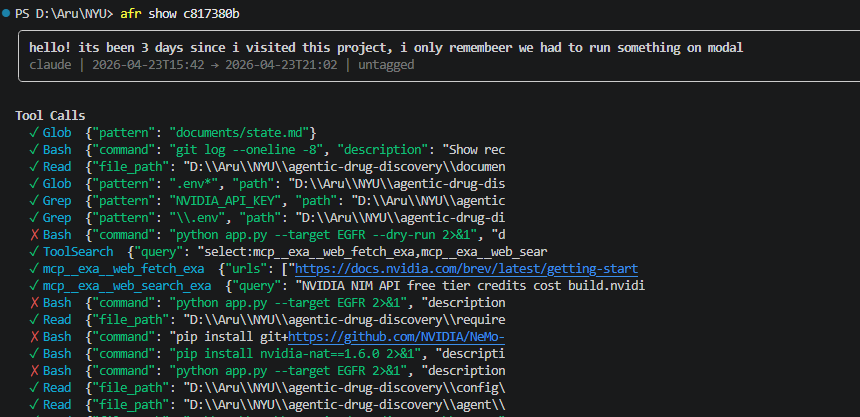
Task: Click the Read 'config\' file_path row
Action: 267,388
